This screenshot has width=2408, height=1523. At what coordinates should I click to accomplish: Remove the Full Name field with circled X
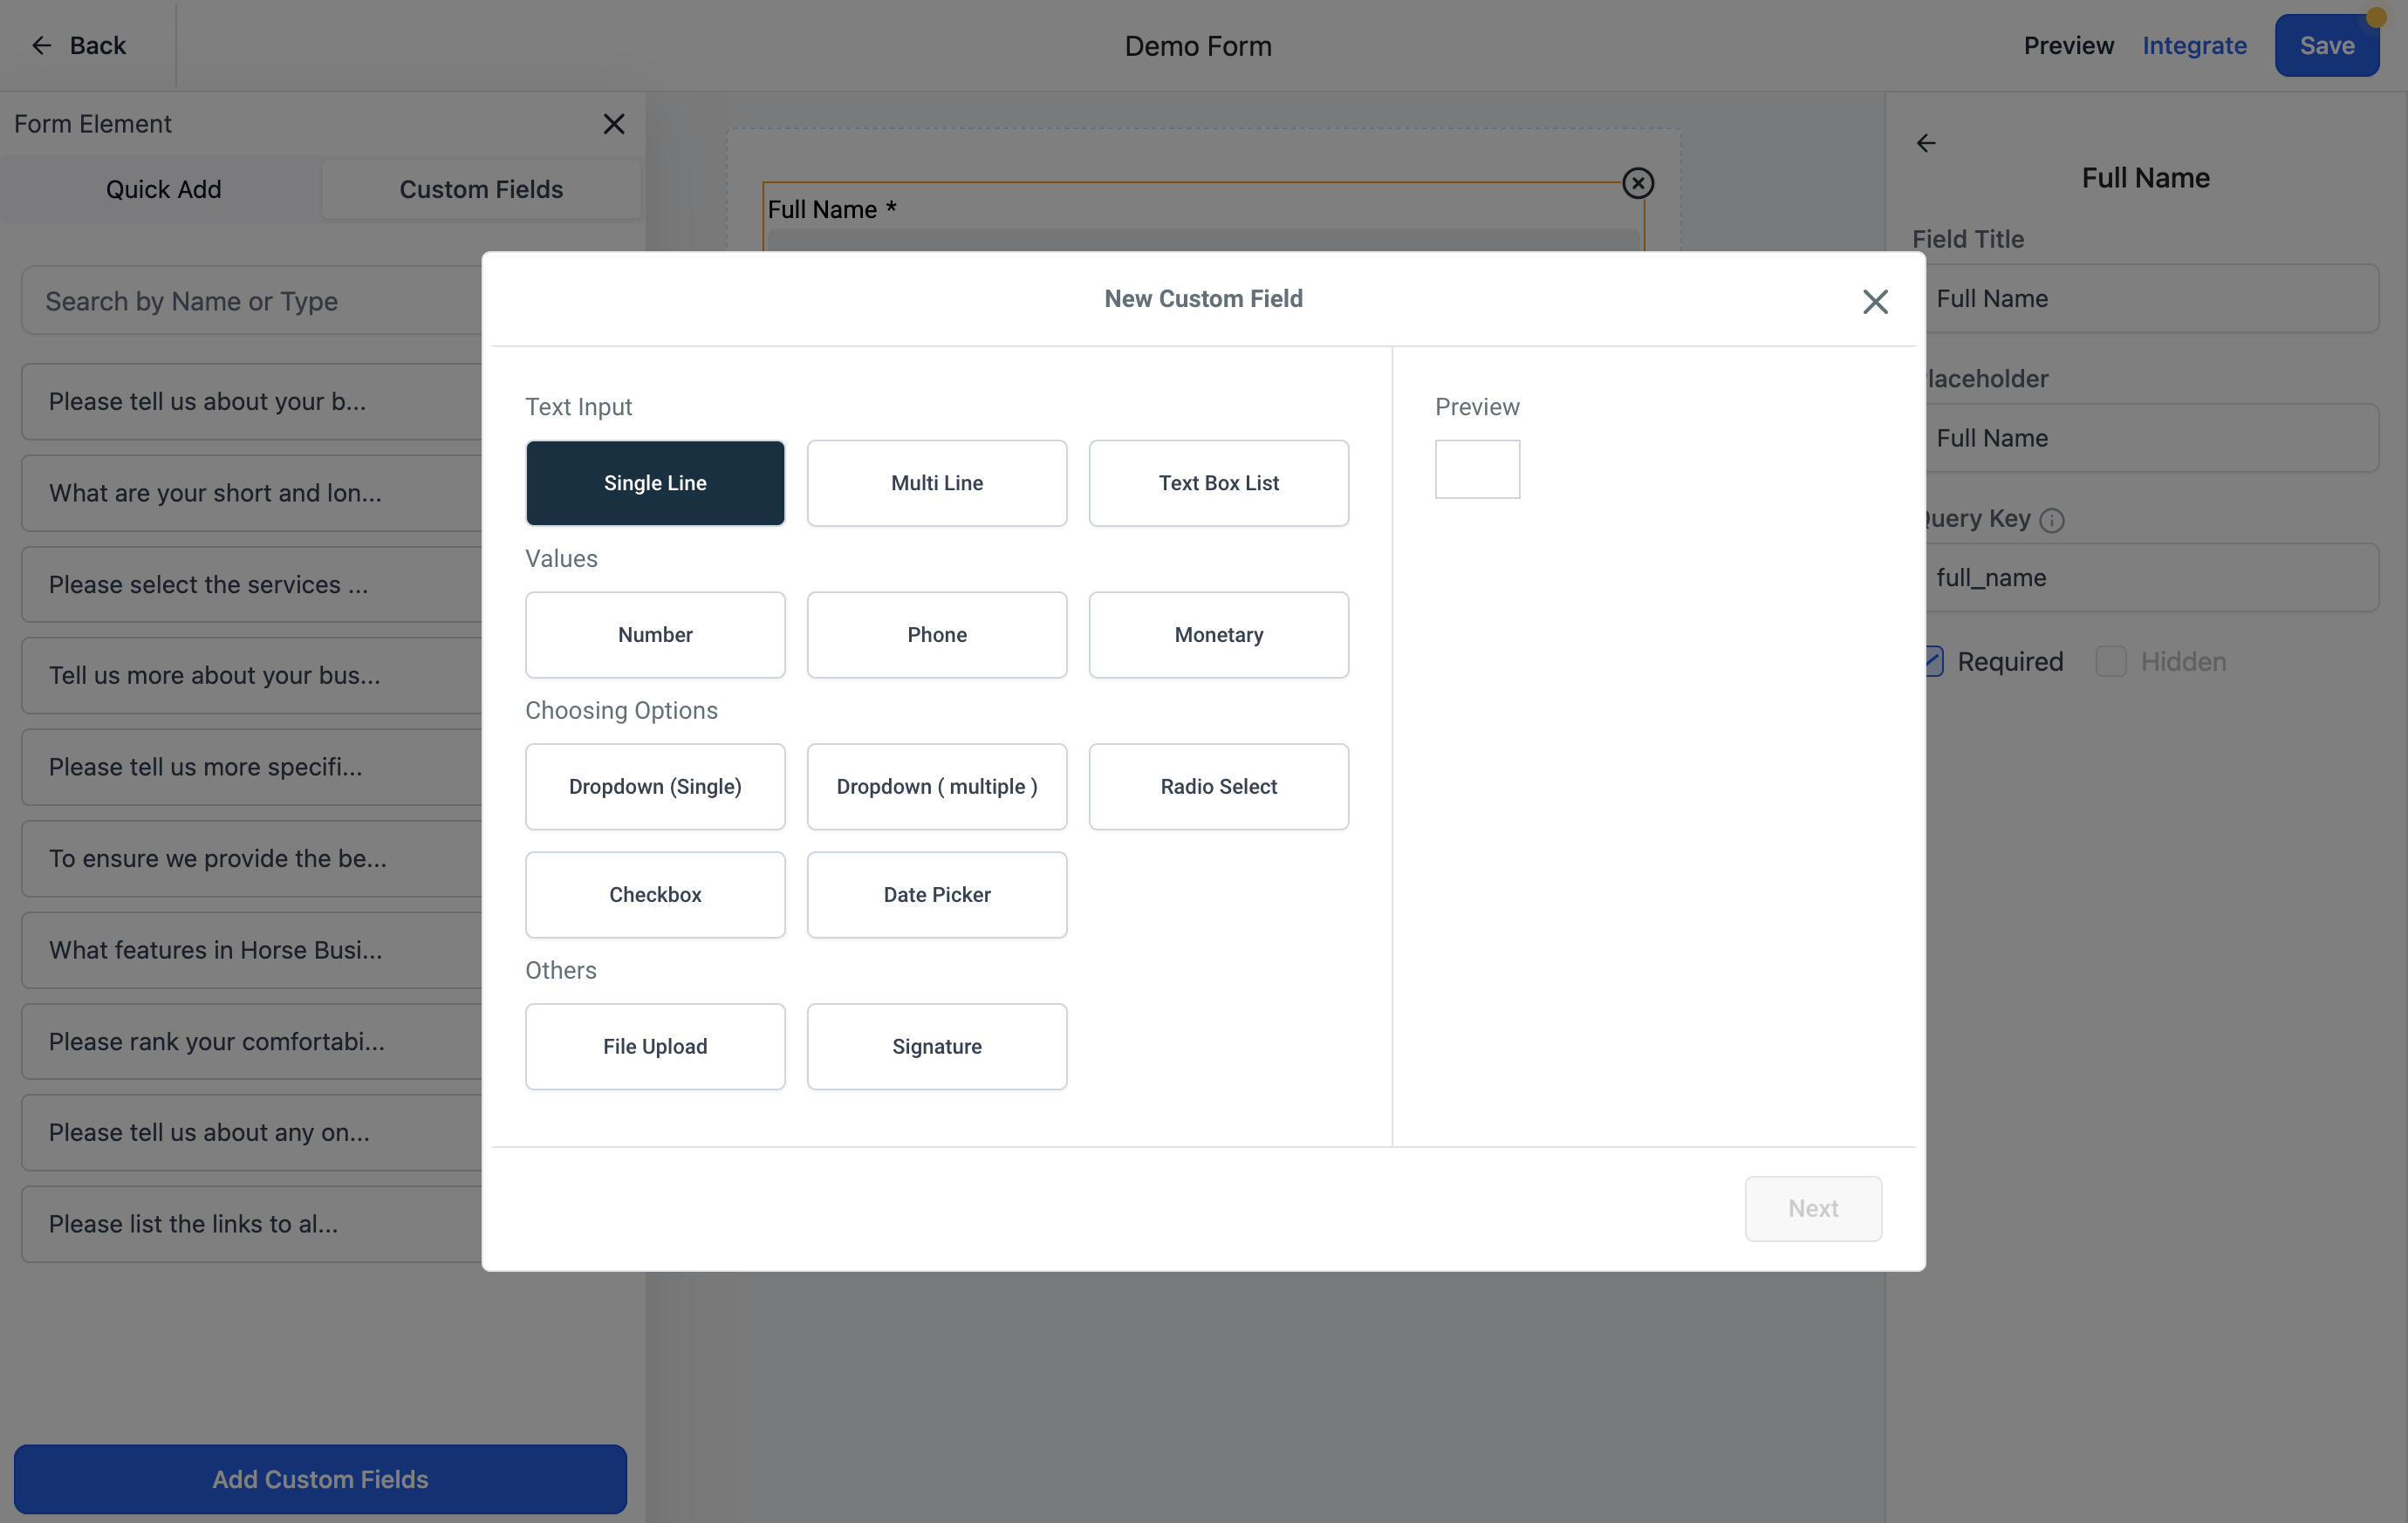pos(1638,183)
